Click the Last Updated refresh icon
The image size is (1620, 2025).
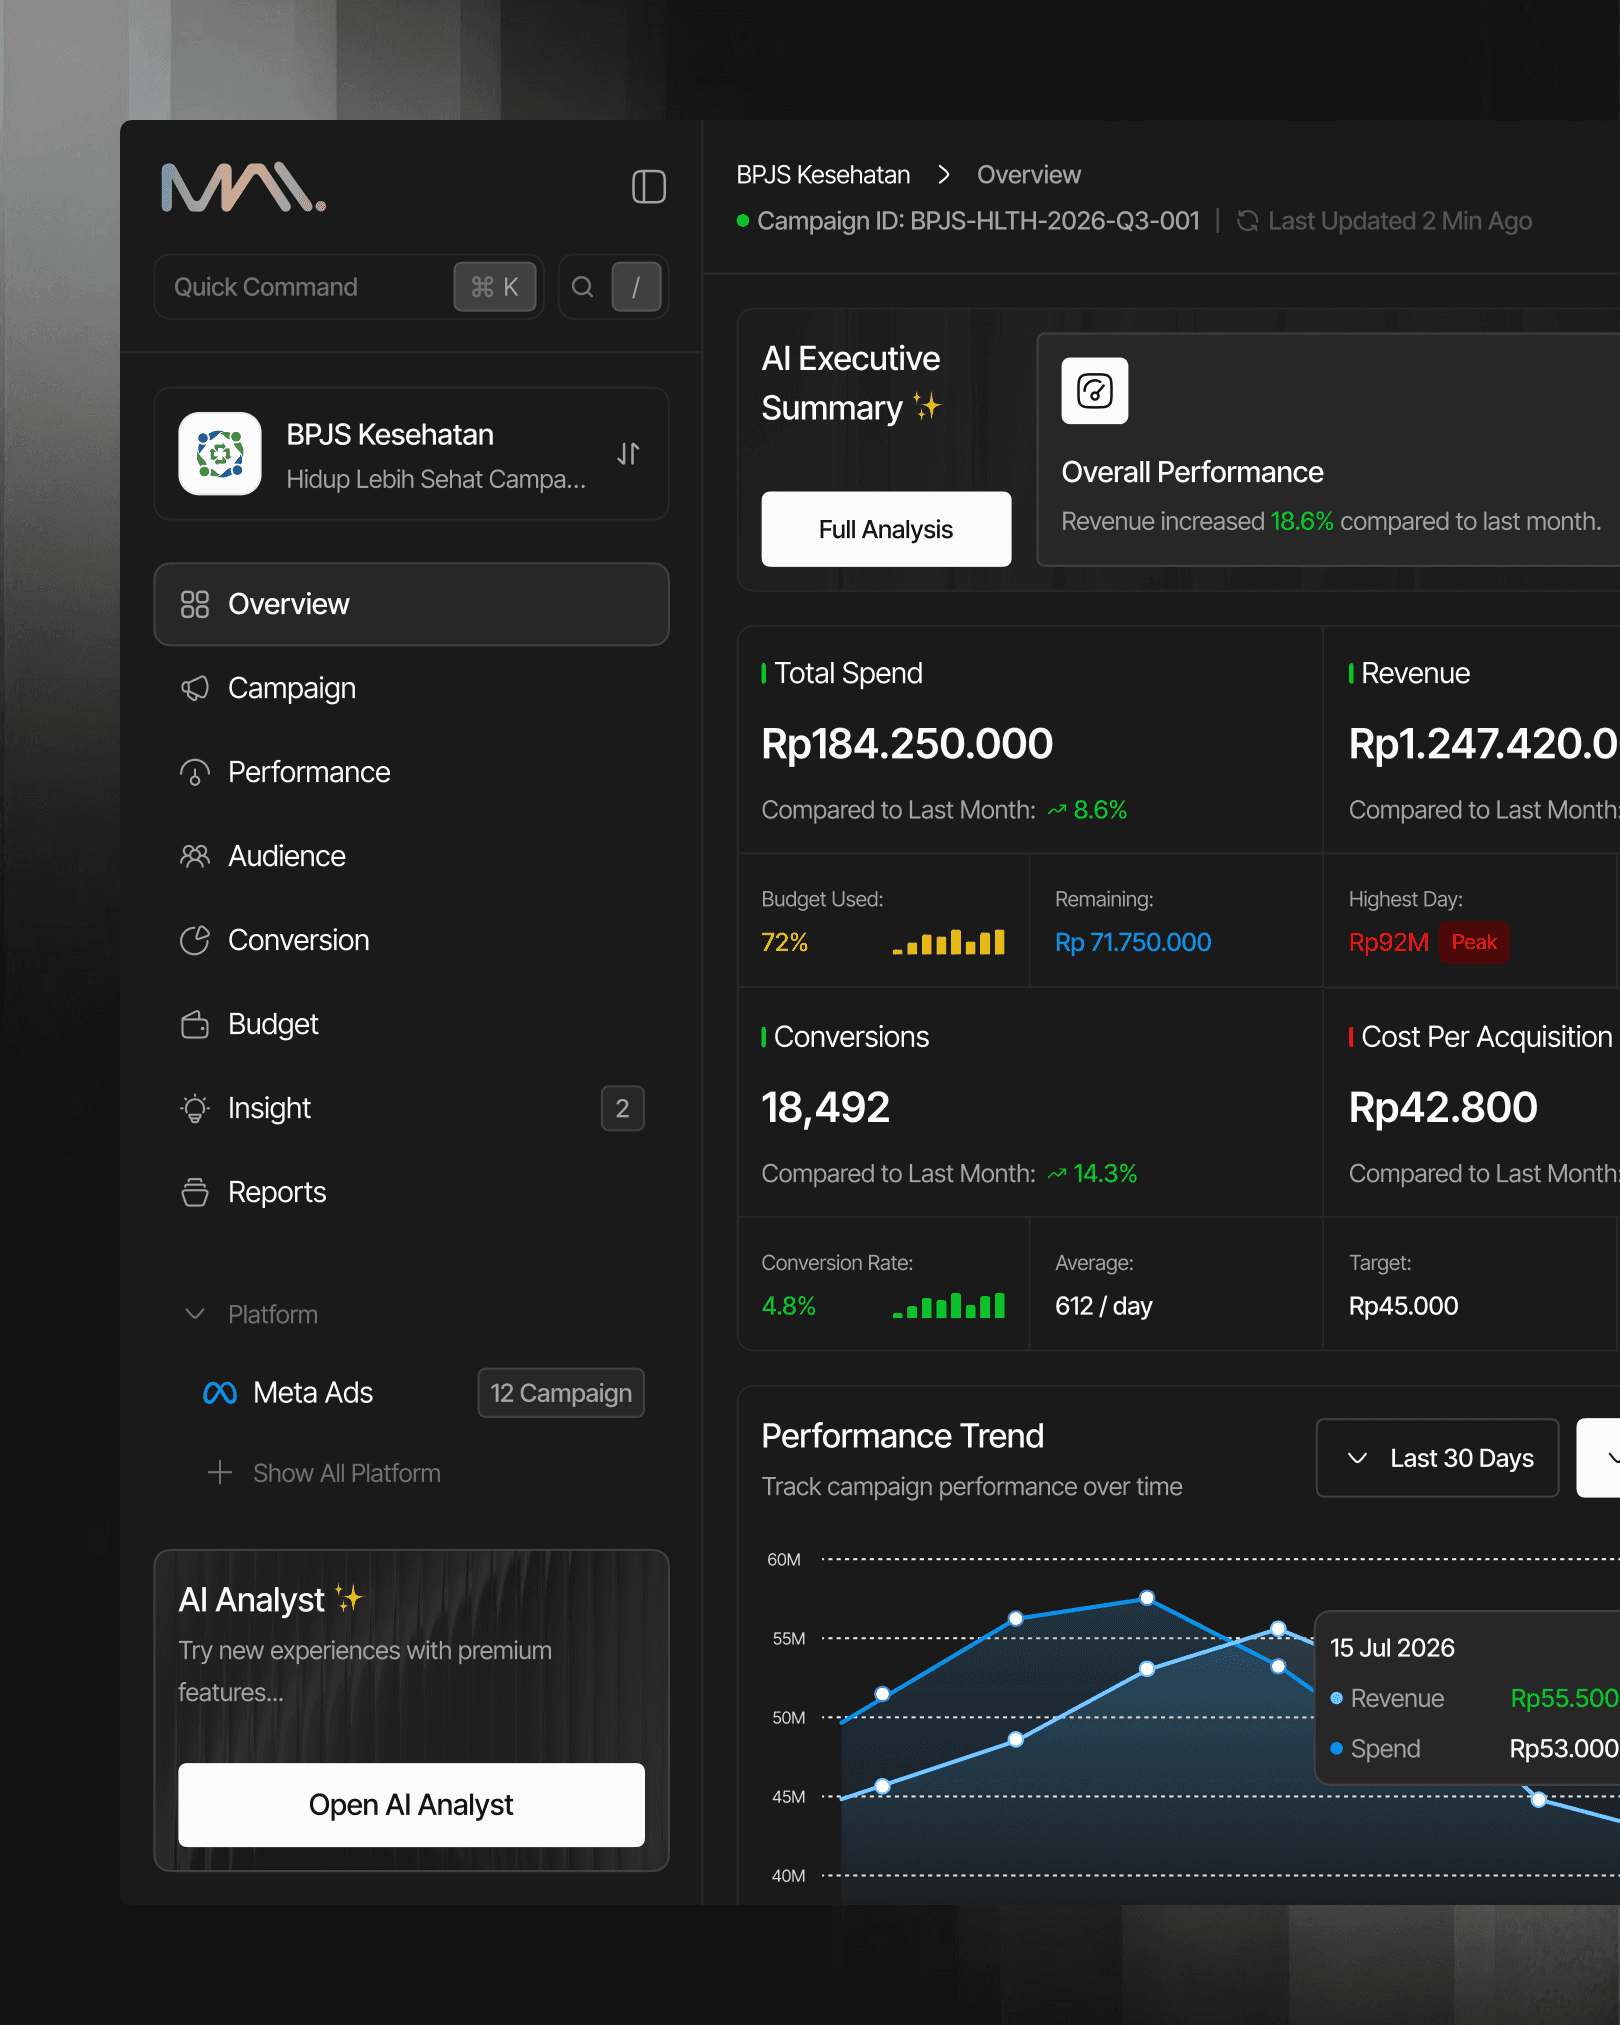pyautogui.click(x=1247, y=221)
